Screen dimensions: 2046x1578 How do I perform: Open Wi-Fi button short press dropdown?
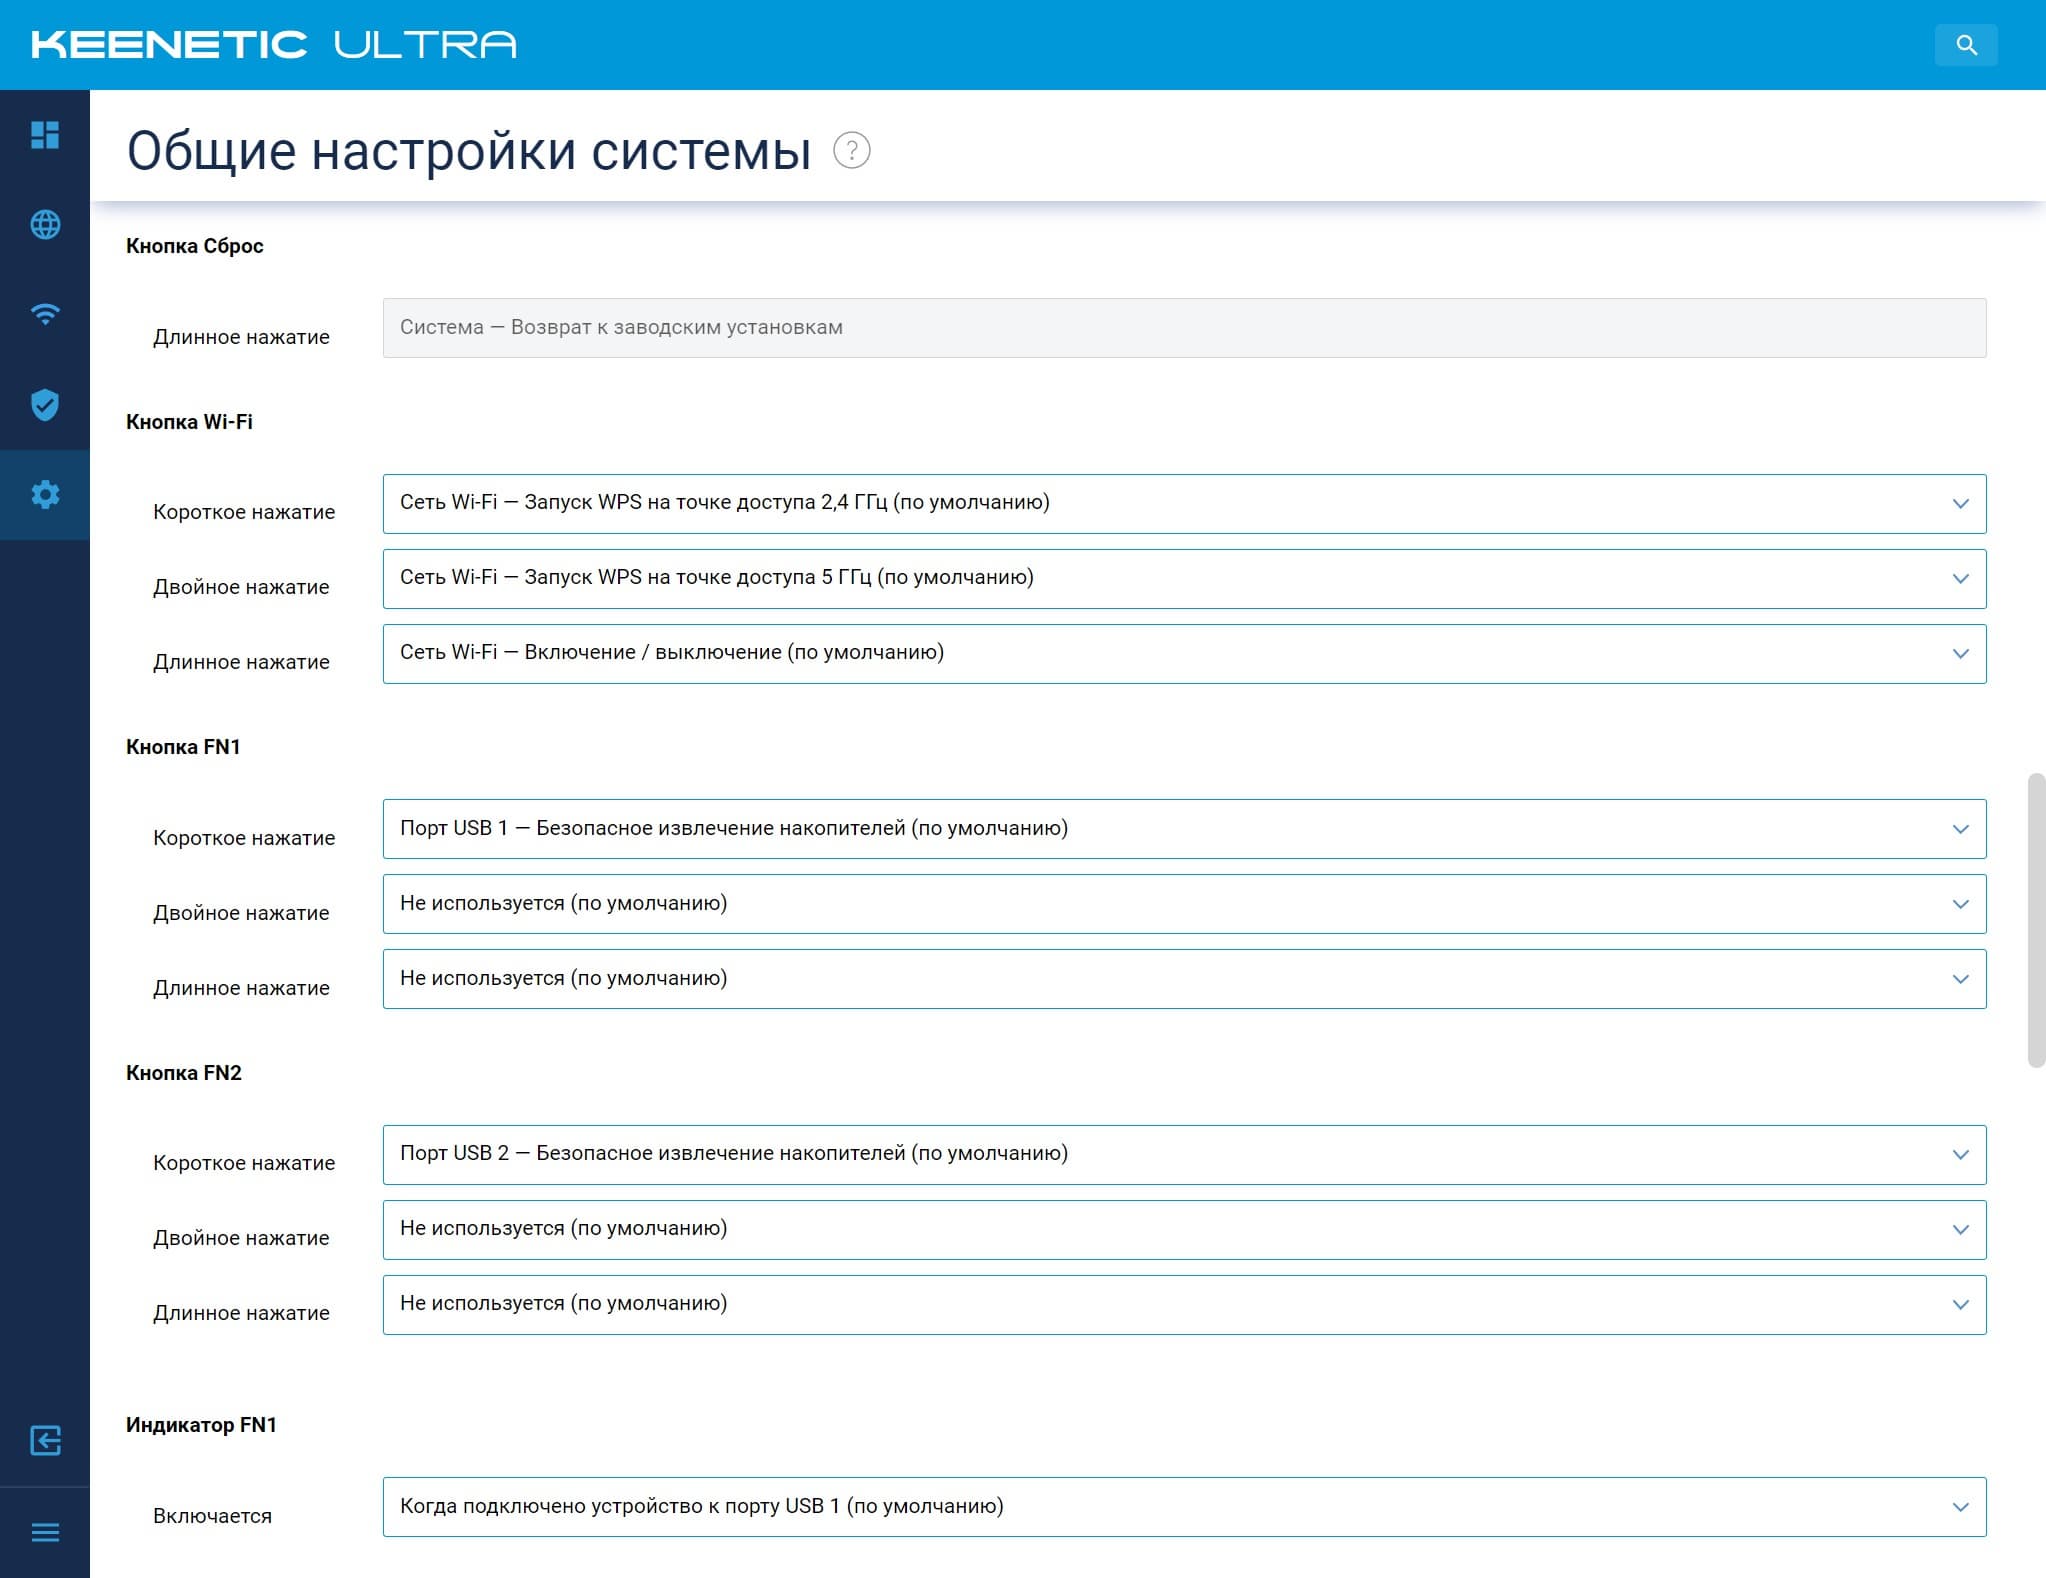click(1183, 503)
